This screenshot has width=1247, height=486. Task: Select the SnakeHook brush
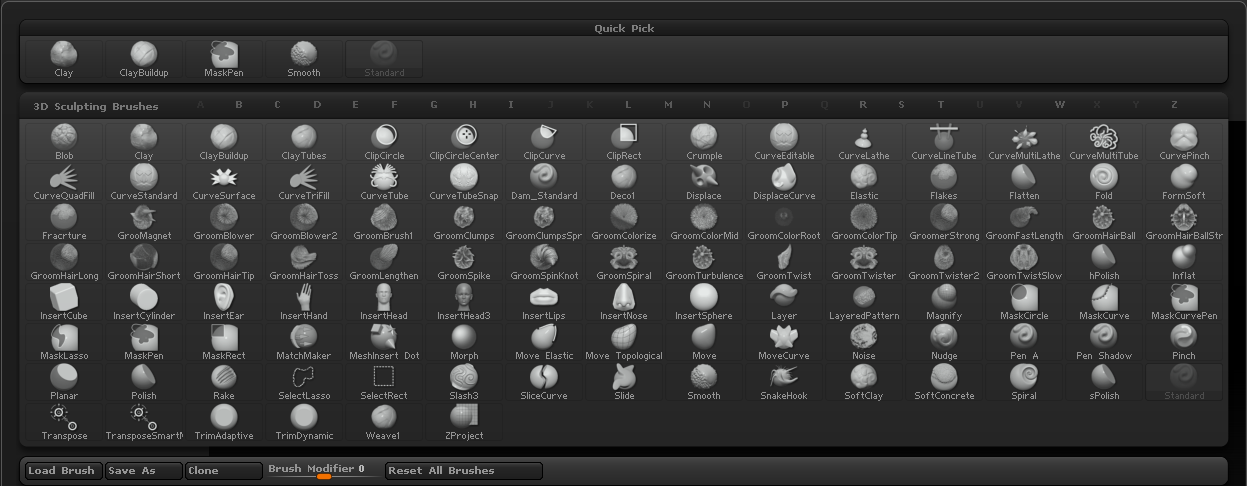click(783, 382)
